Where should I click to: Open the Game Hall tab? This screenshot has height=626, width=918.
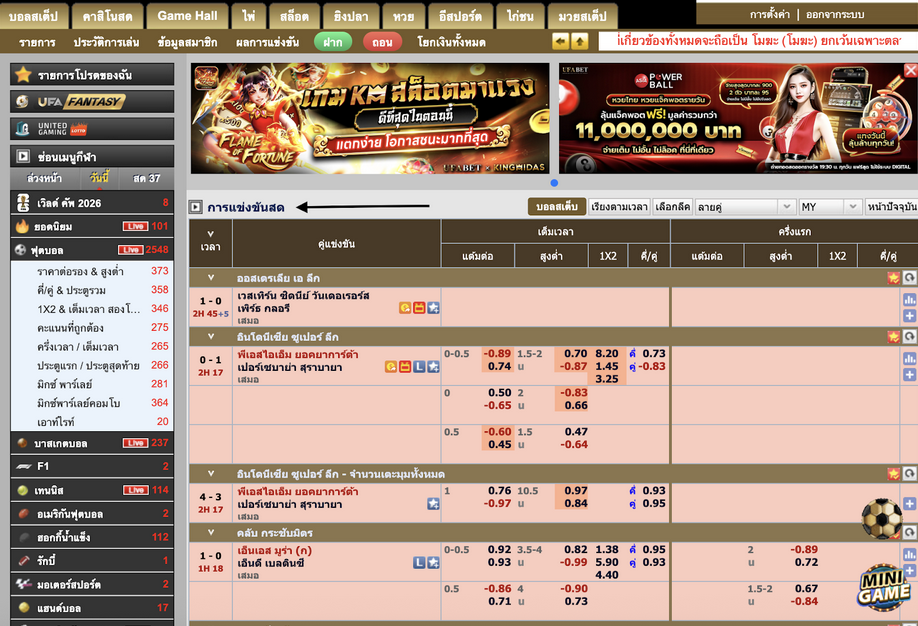(187, 16)
